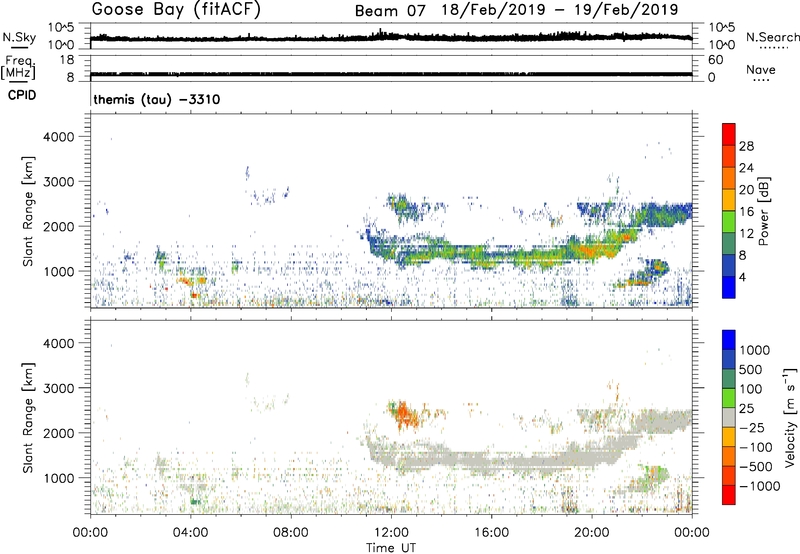800x554 pixels.
Task: Click the "100" label on the velocity colorbar
Action: click(x=751, y=389)
